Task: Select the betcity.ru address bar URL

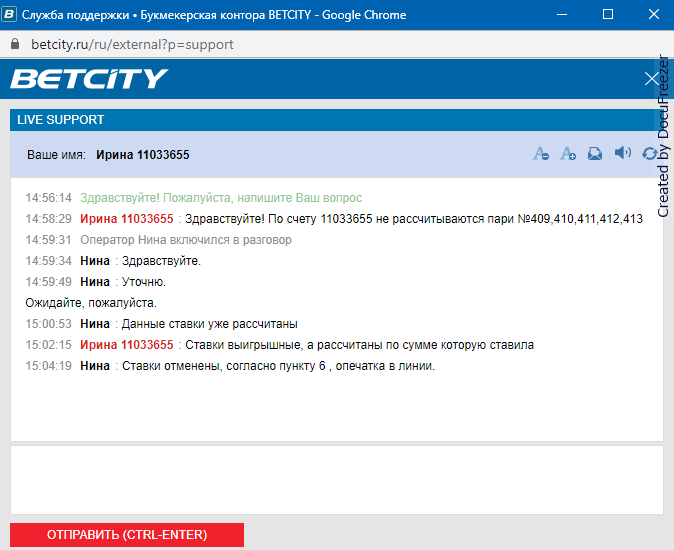Action: [132, 44]
